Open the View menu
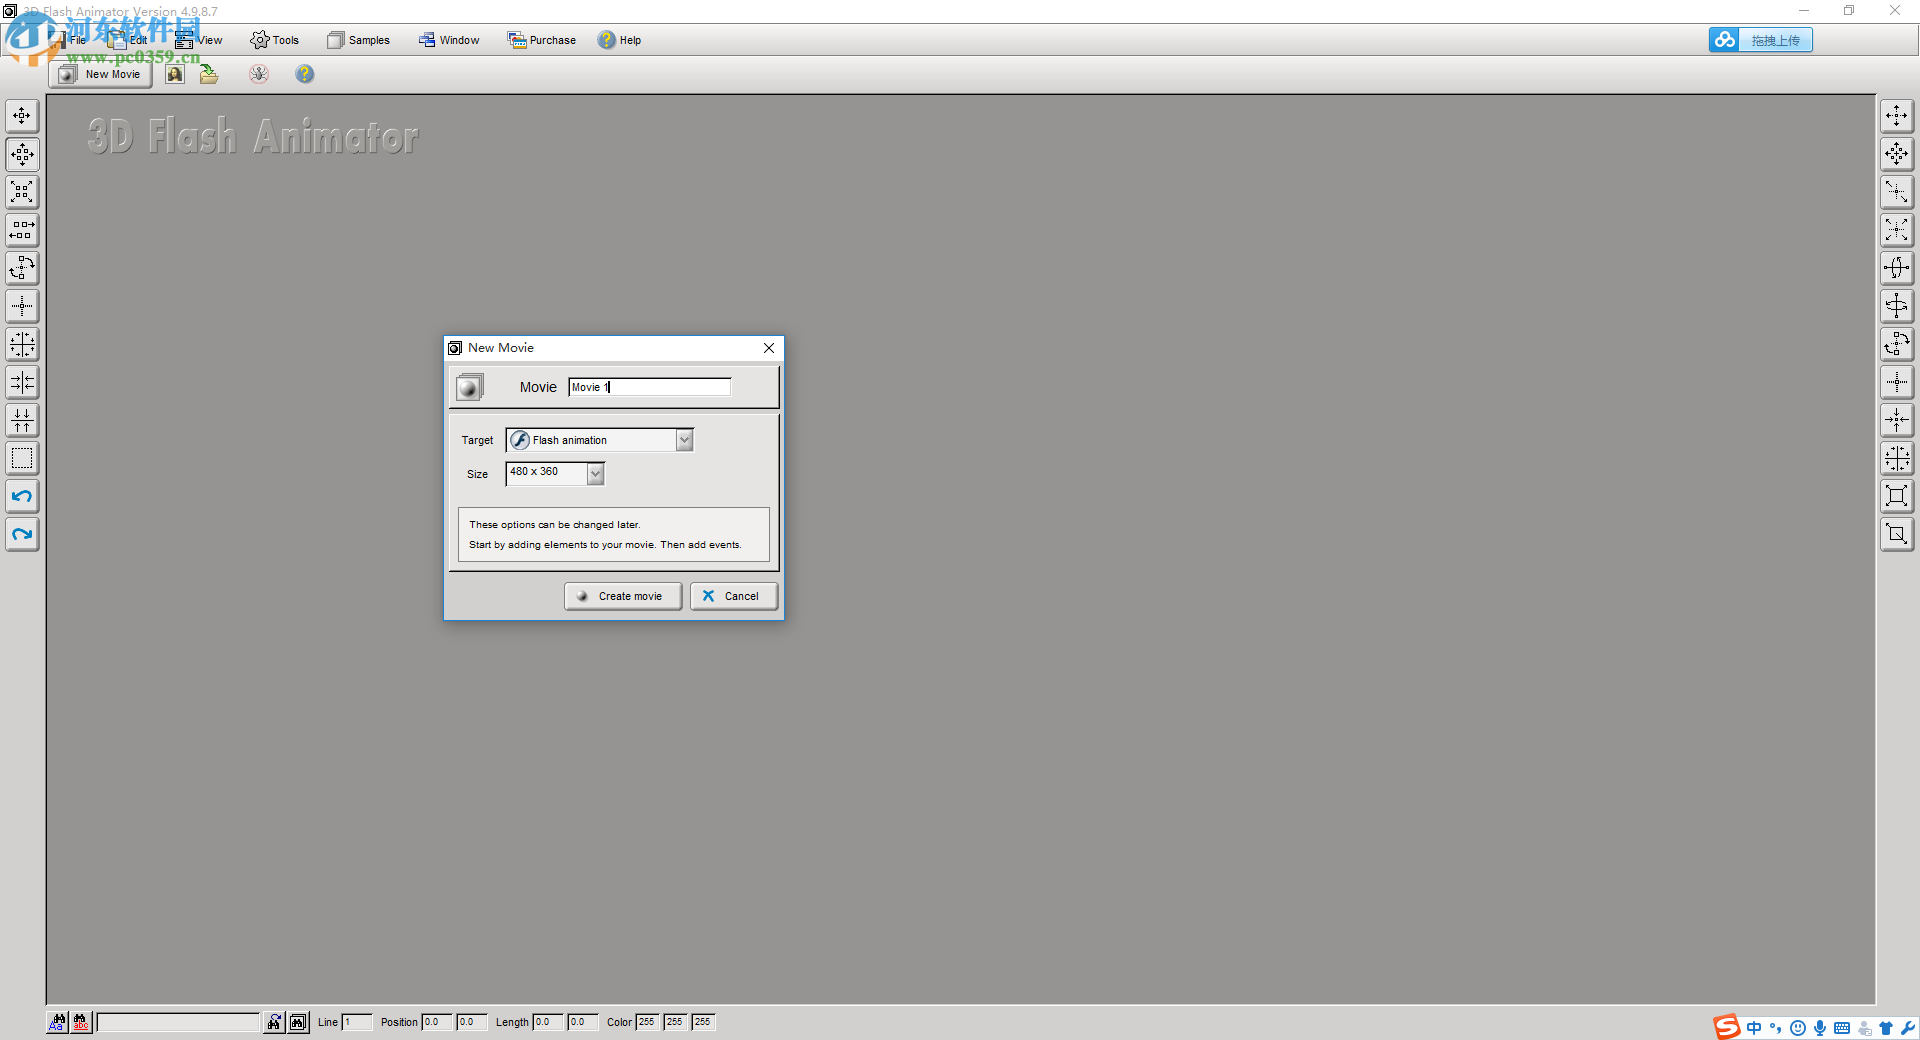Image resolution: width=1920 pixels, height=1040 pixels. [x=199, y=40]
